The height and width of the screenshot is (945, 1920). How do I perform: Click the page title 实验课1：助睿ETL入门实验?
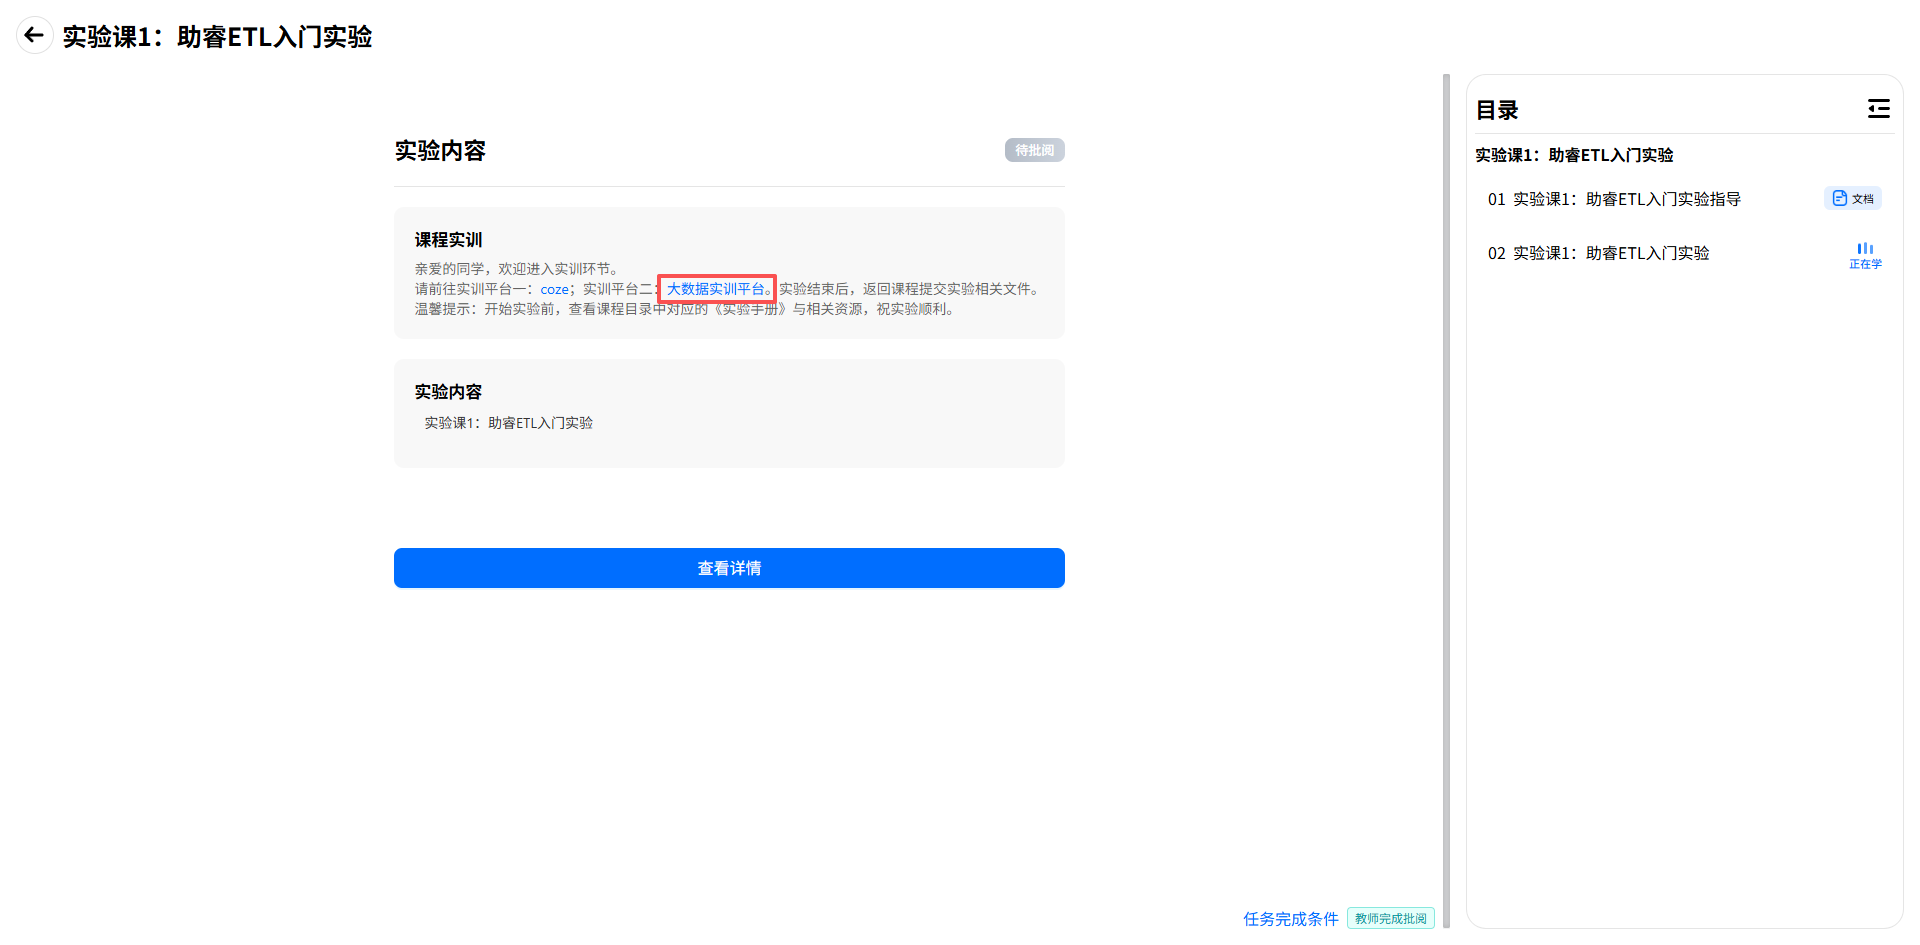point(217,37)
